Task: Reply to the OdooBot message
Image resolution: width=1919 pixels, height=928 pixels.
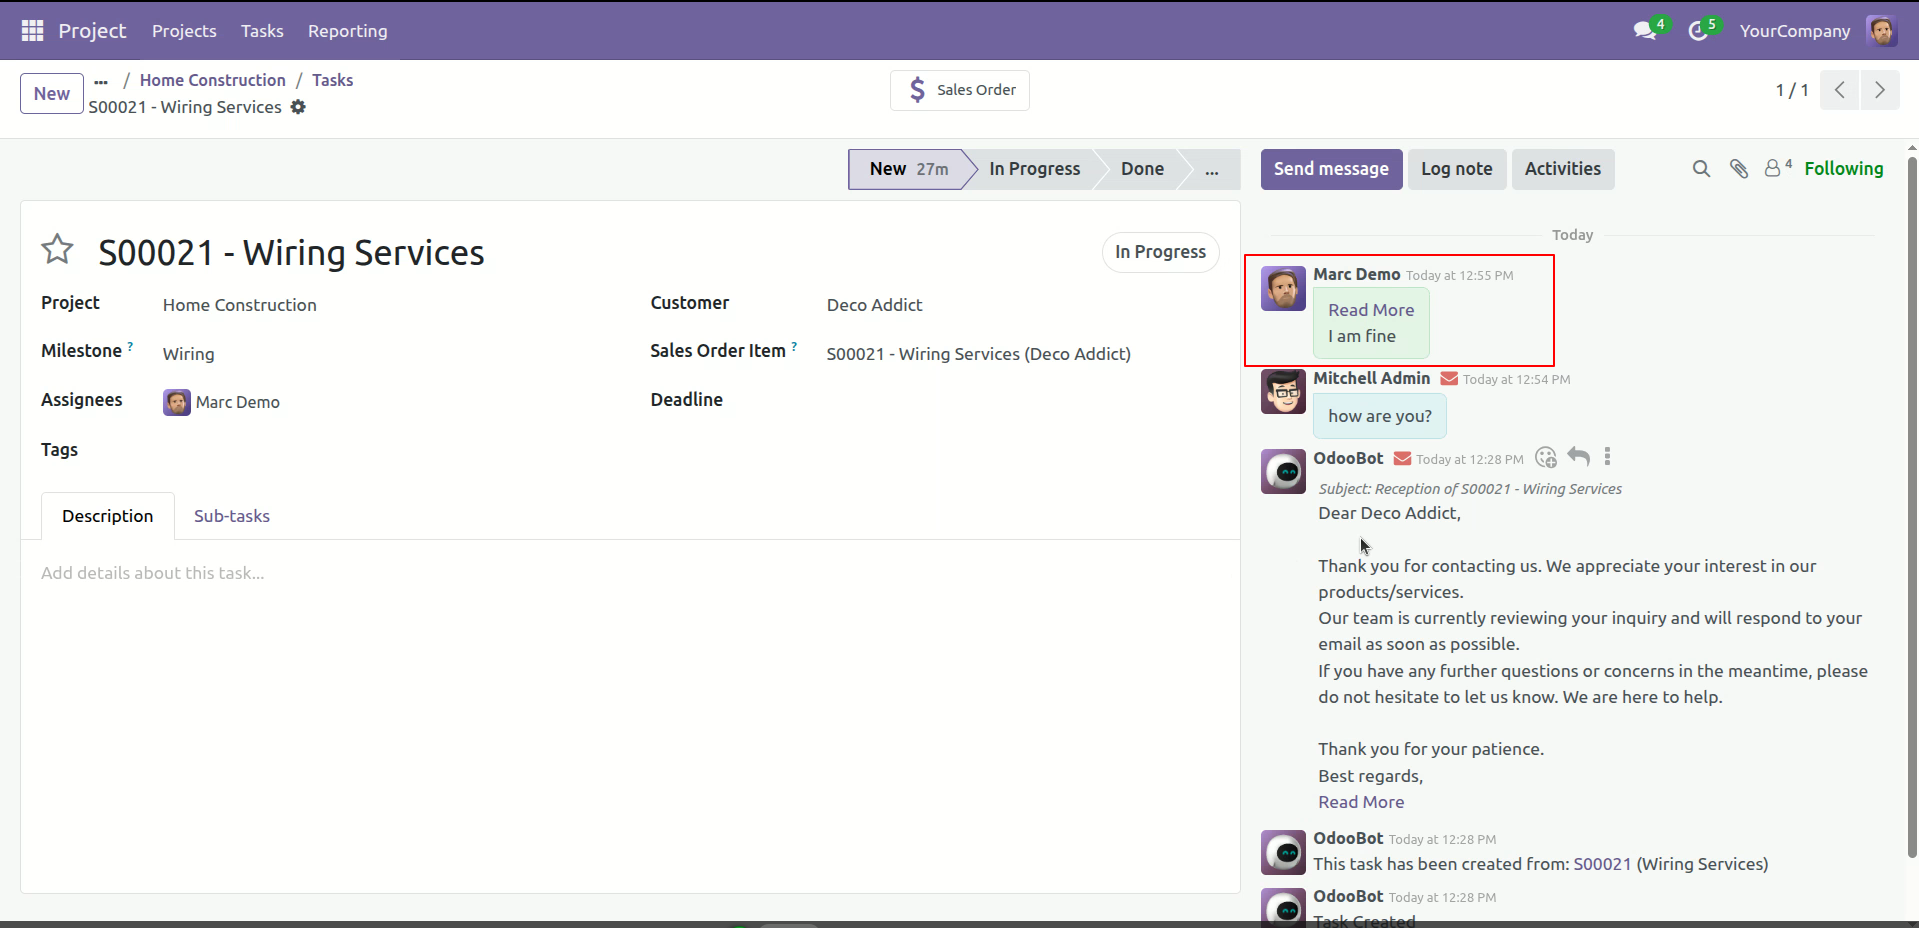Action: 1578,457
